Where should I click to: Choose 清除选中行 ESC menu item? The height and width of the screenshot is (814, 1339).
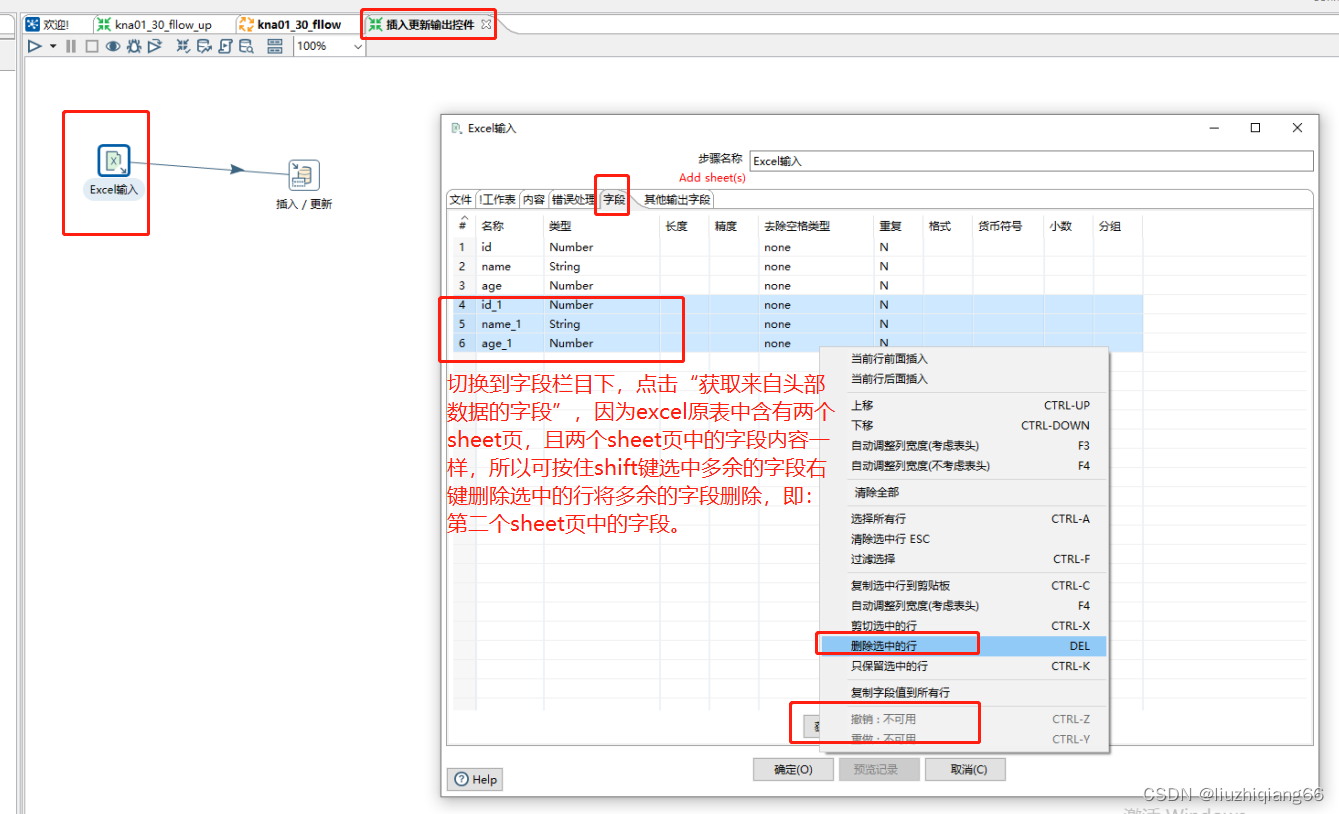[x=963, y=539]
